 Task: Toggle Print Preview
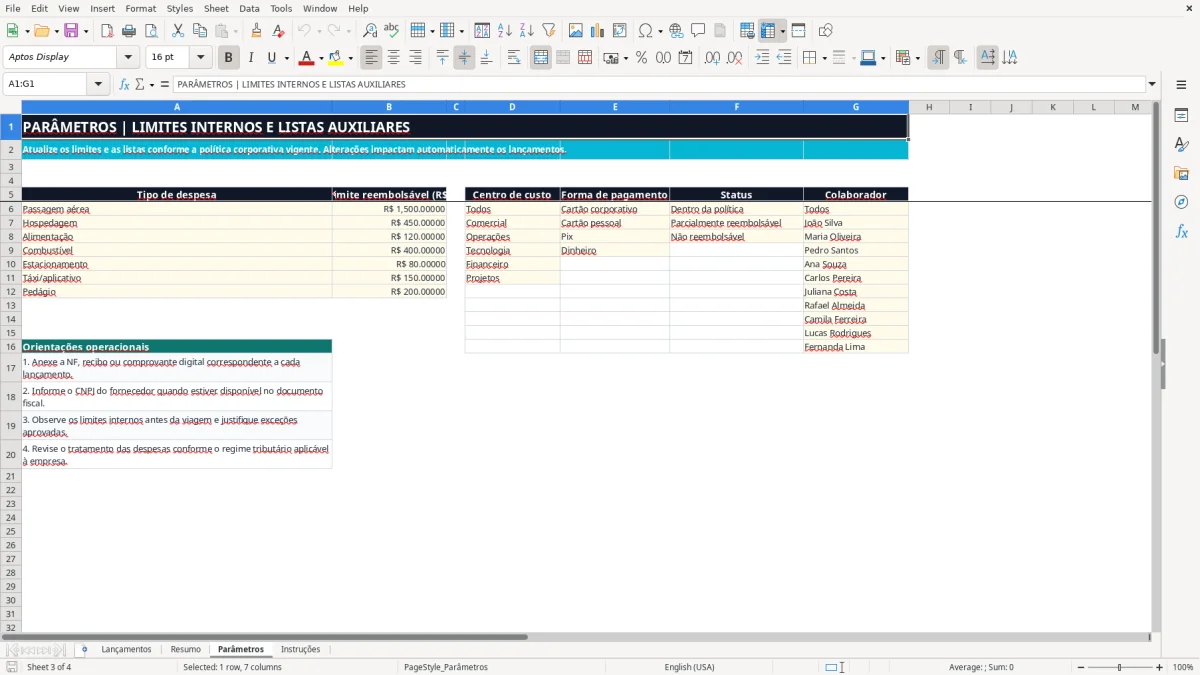click(151, 31)
